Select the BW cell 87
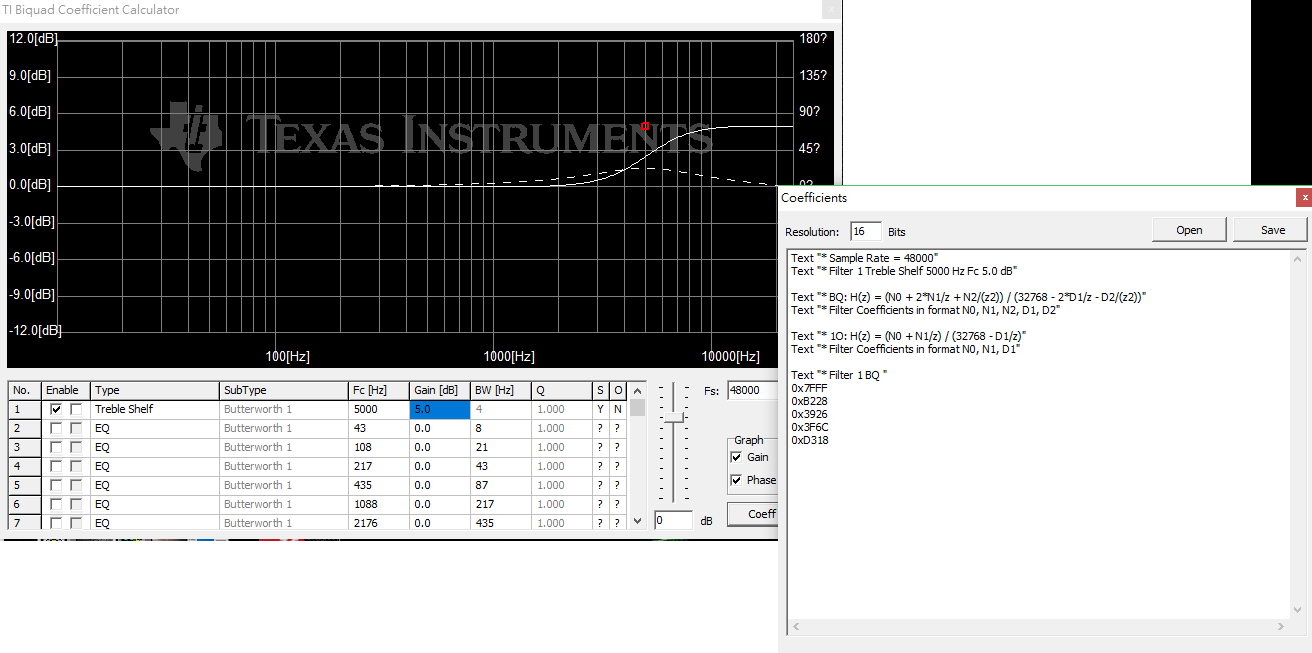 (501, 485)
